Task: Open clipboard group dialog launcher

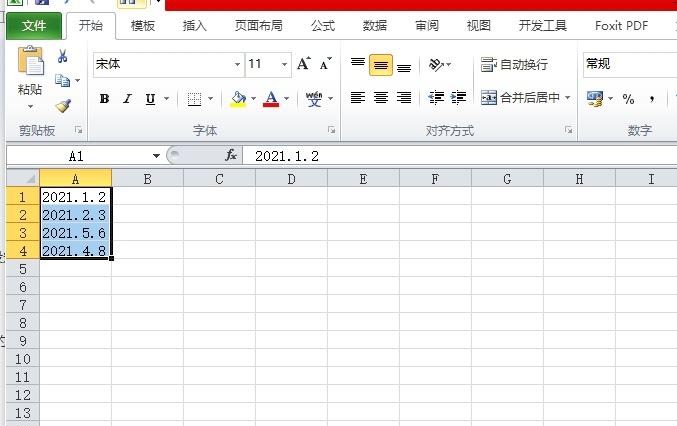Action: (78, 129)
